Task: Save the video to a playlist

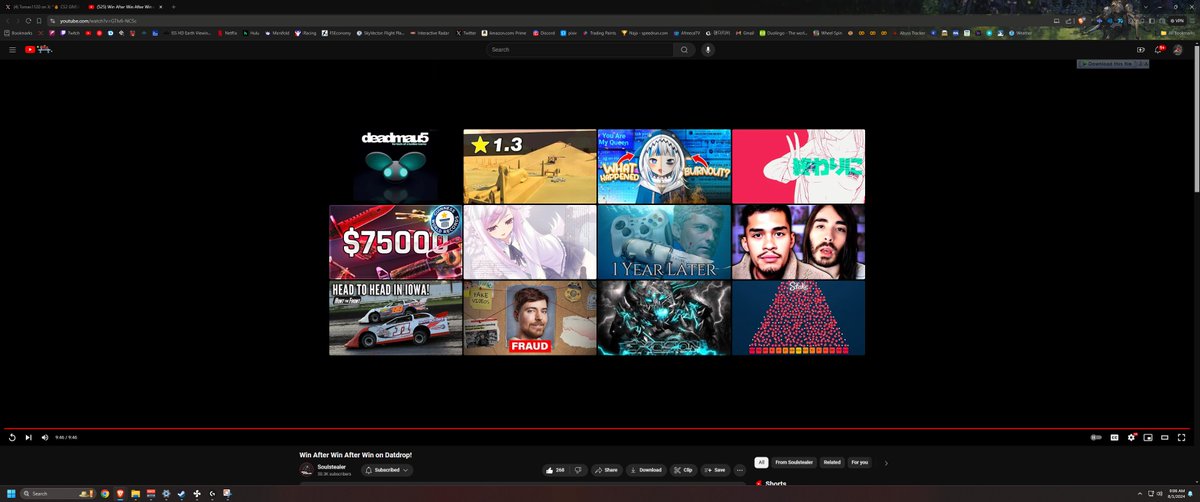Action: 715,469
